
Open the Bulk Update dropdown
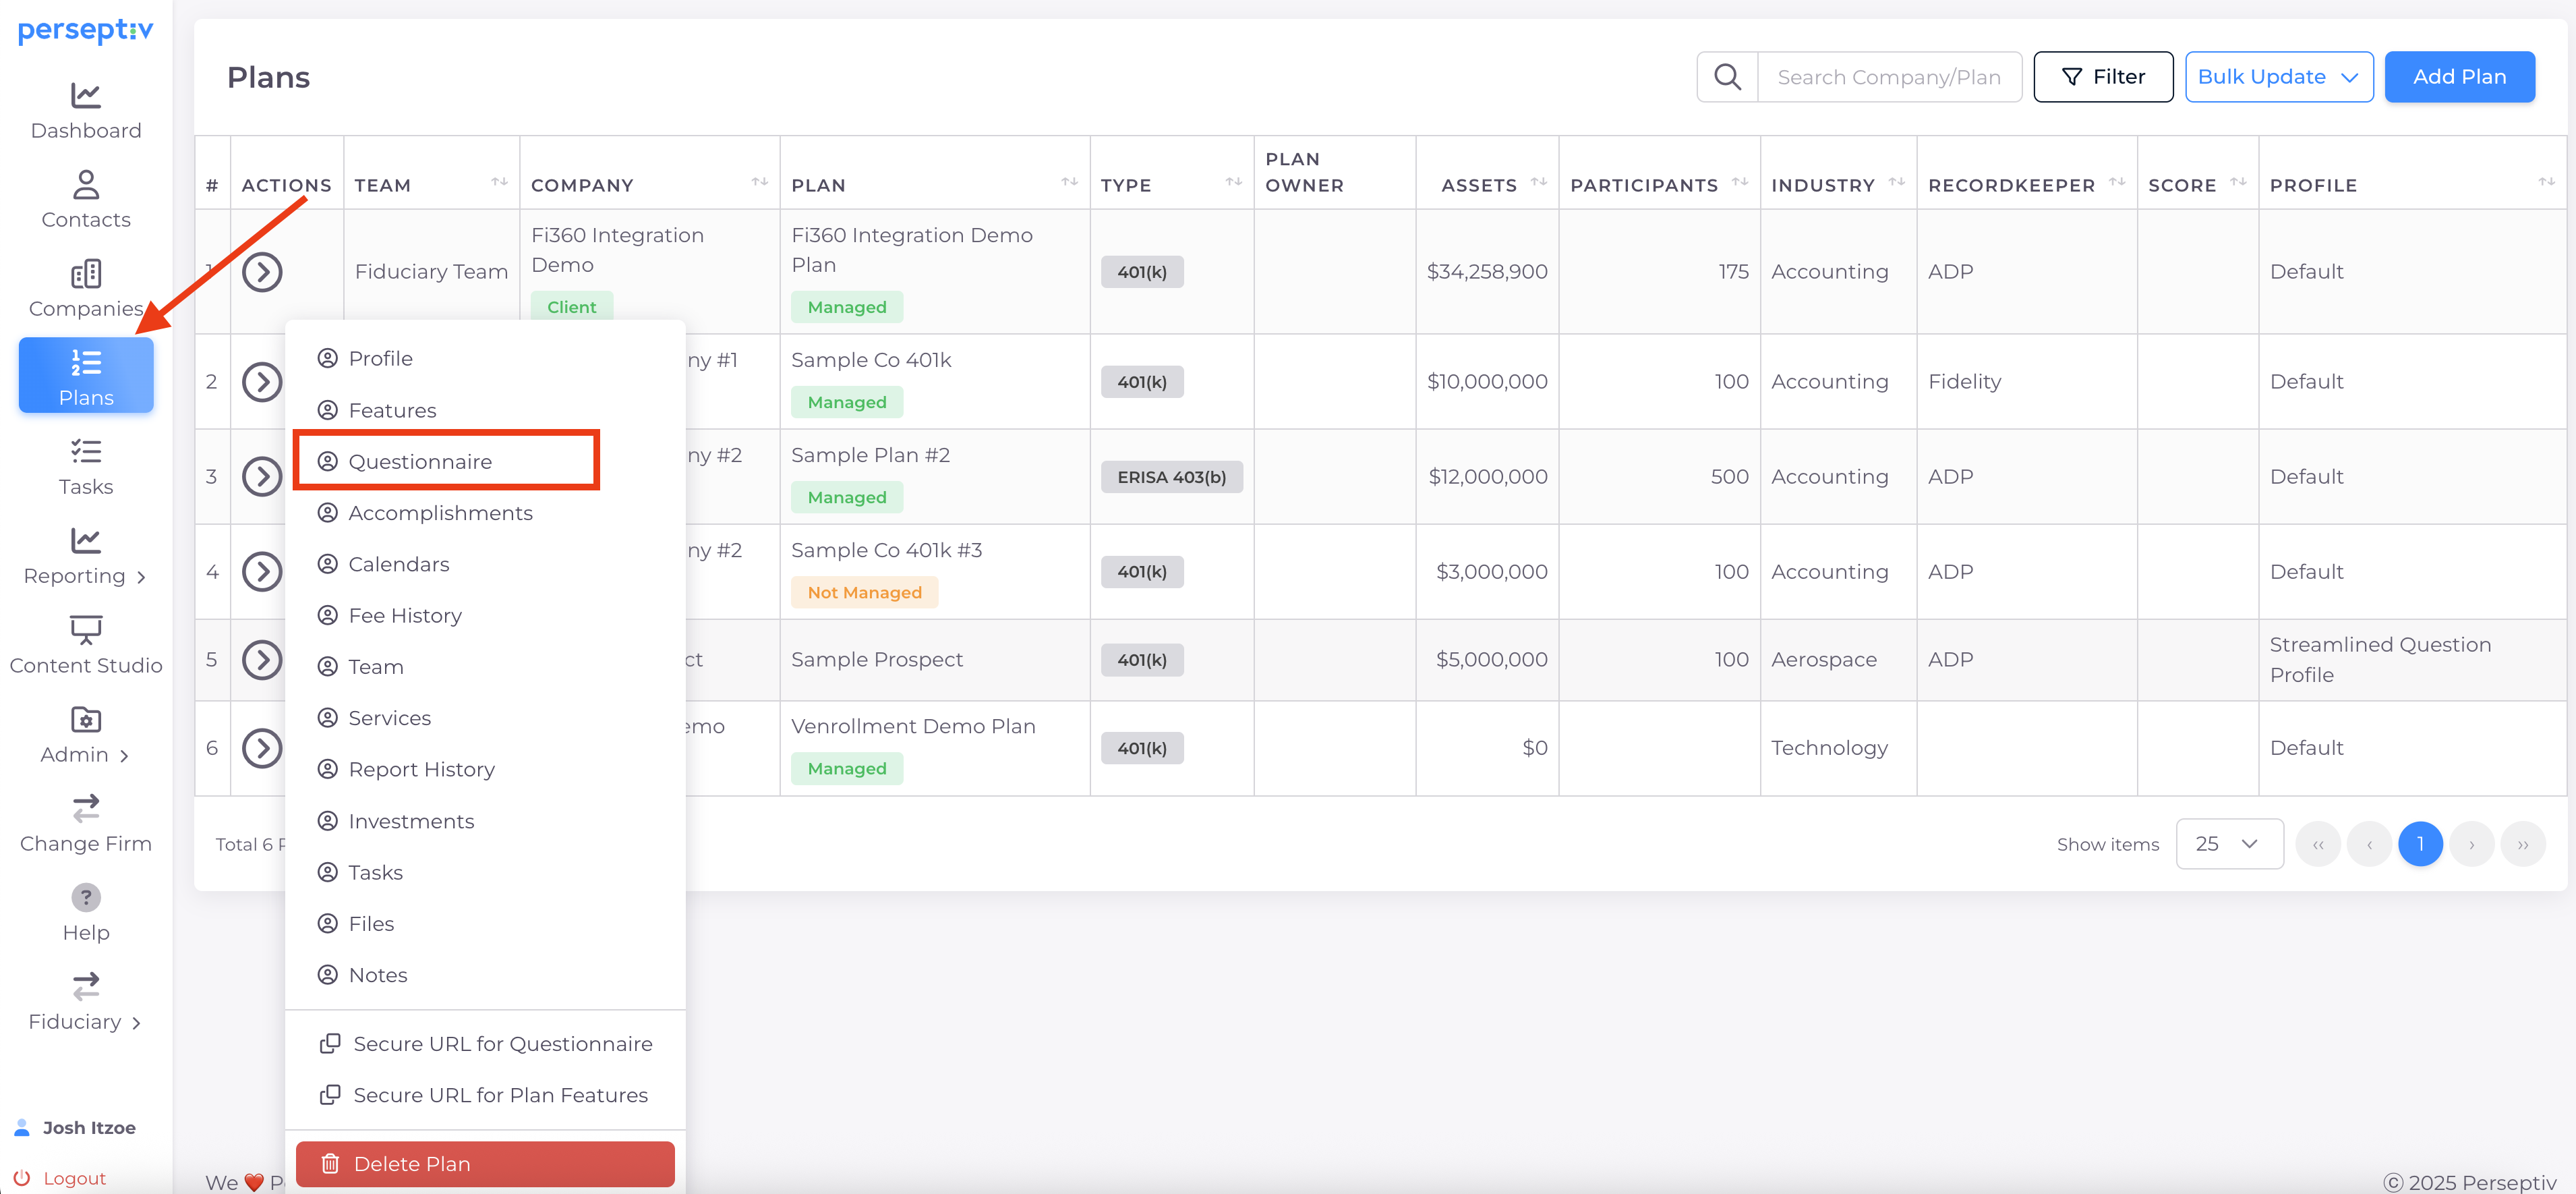click(2278, 77)
